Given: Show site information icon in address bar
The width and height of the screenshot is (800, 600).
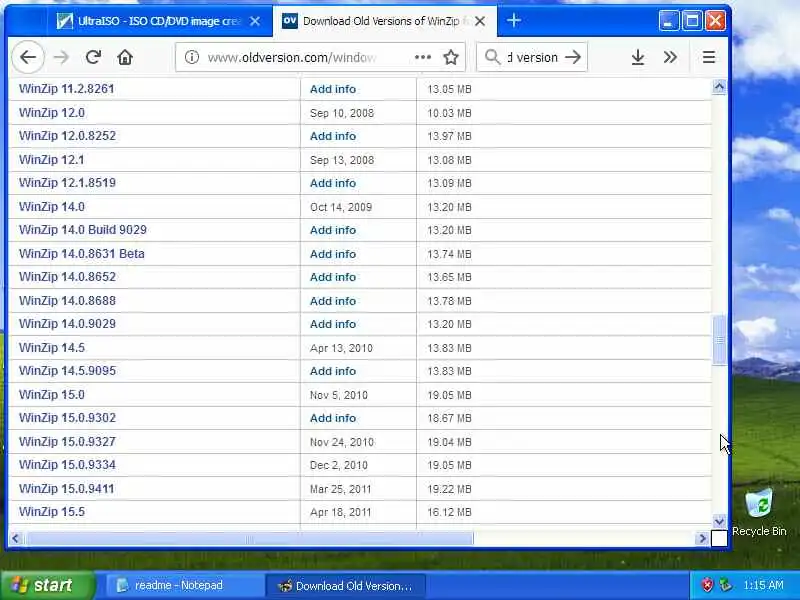Looking at the screenshot, I should [x=192, y=57].
